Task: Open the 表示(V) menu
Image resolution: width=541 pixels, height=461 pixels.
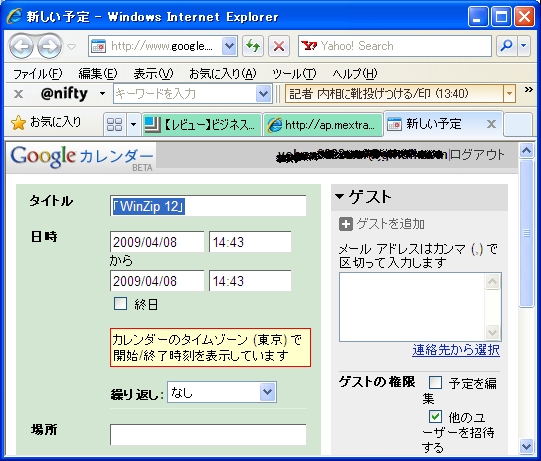Action: point(153,73)
